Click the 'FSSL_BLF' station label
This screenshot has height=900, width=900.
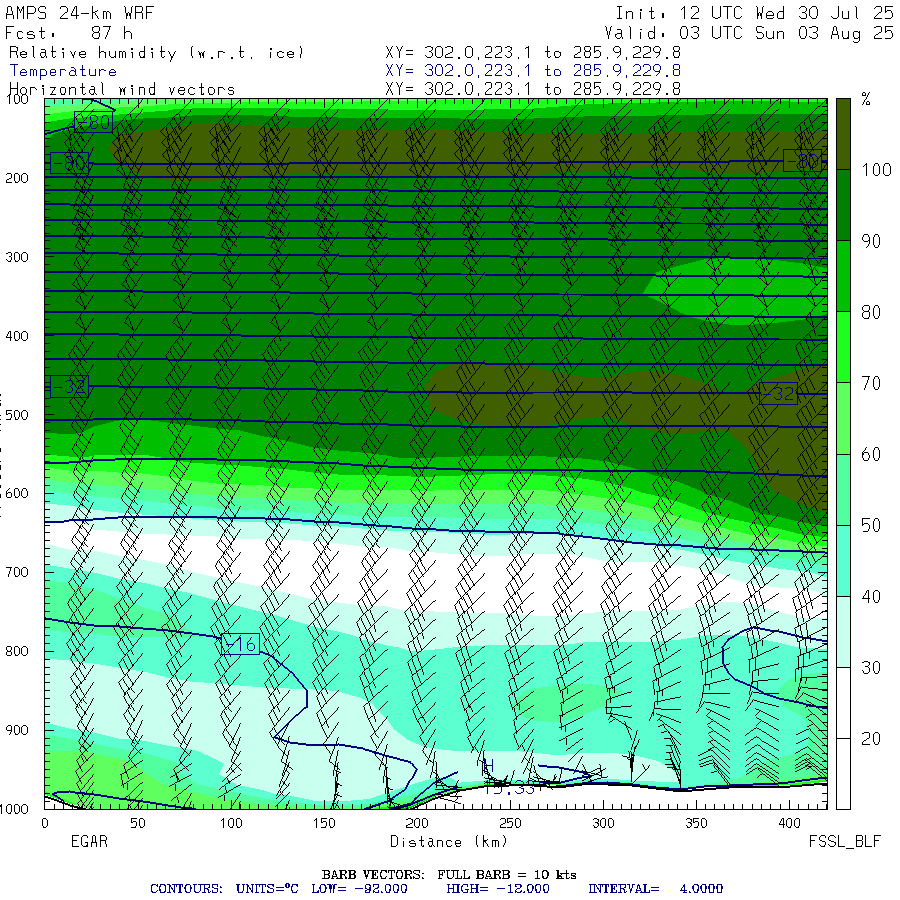tap(844, 841)
